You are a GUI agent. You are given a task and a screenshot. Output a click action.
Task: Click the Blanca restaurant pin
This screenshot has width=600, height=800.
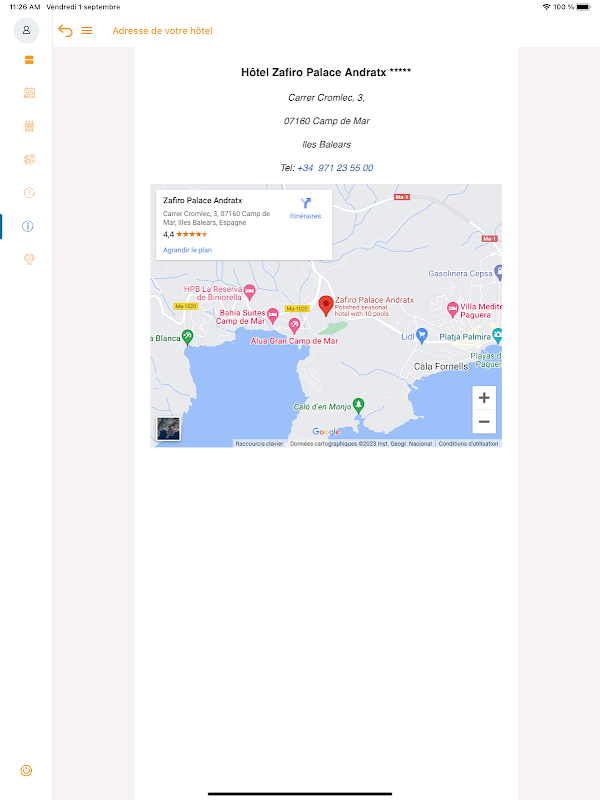(187, 337)
